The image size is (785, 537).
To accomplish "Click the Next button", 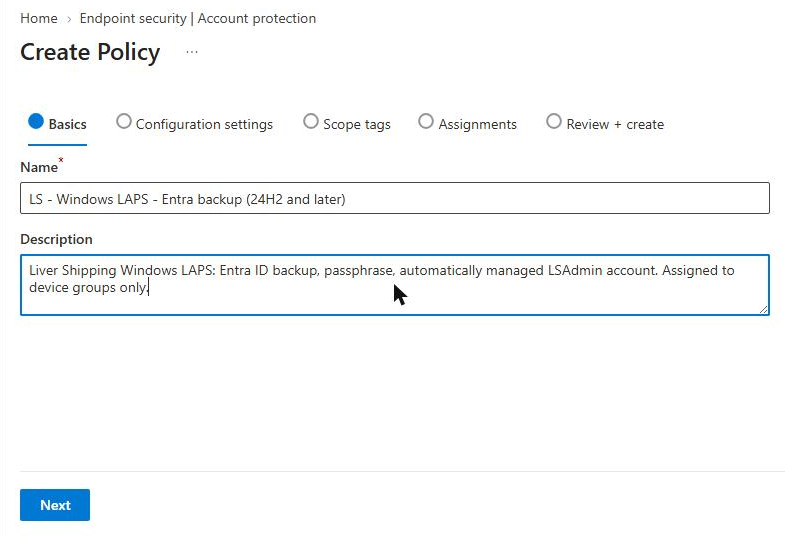I will pos(55,505).
